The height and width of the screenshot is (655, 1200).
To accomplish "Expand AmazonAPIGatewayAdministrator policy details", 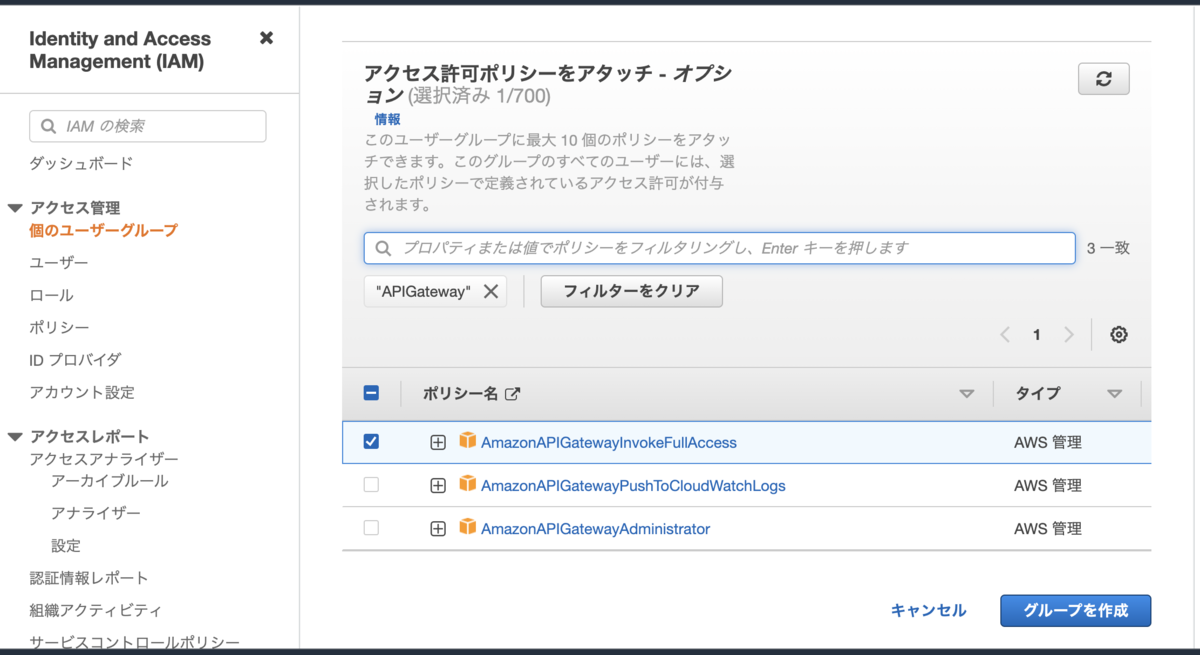I will (438, 529).
